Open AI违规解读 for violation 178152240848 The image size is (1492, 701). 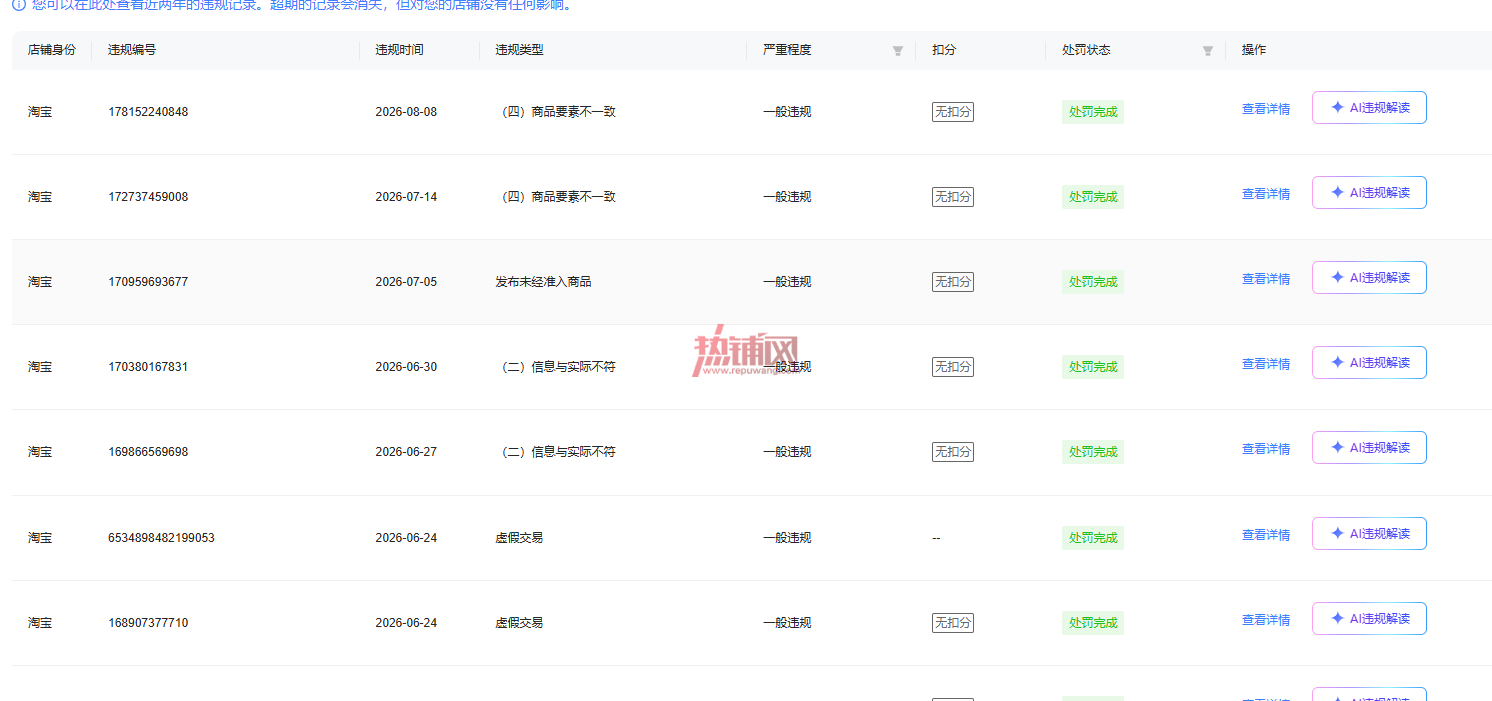[1369, 108]
